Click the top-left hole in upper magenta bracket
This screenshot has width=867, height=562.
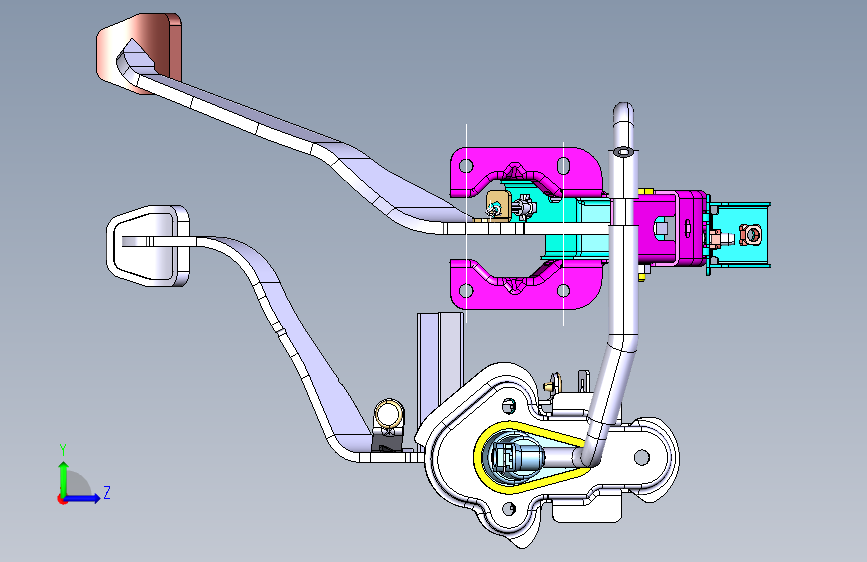pyautogui.click(x=466, y=165)
